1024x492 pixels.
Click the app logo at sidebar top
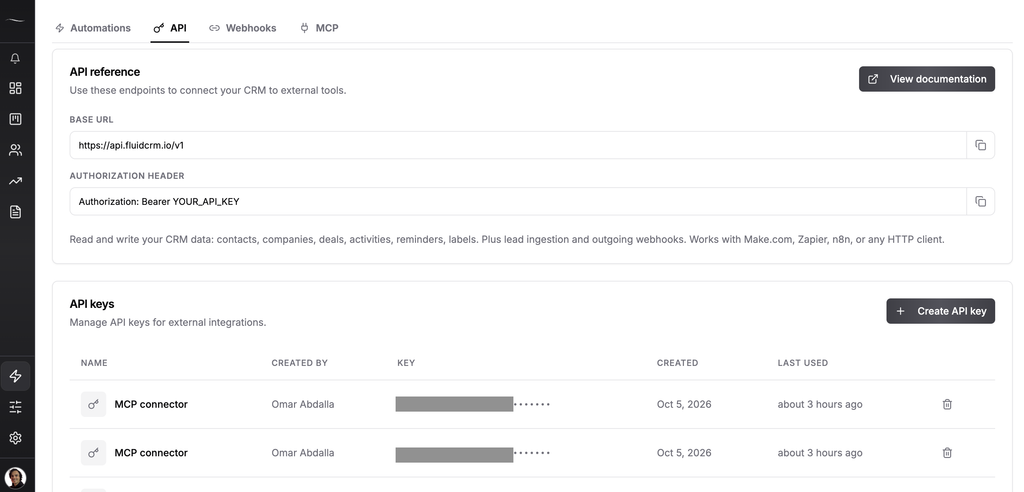point(15,20)
